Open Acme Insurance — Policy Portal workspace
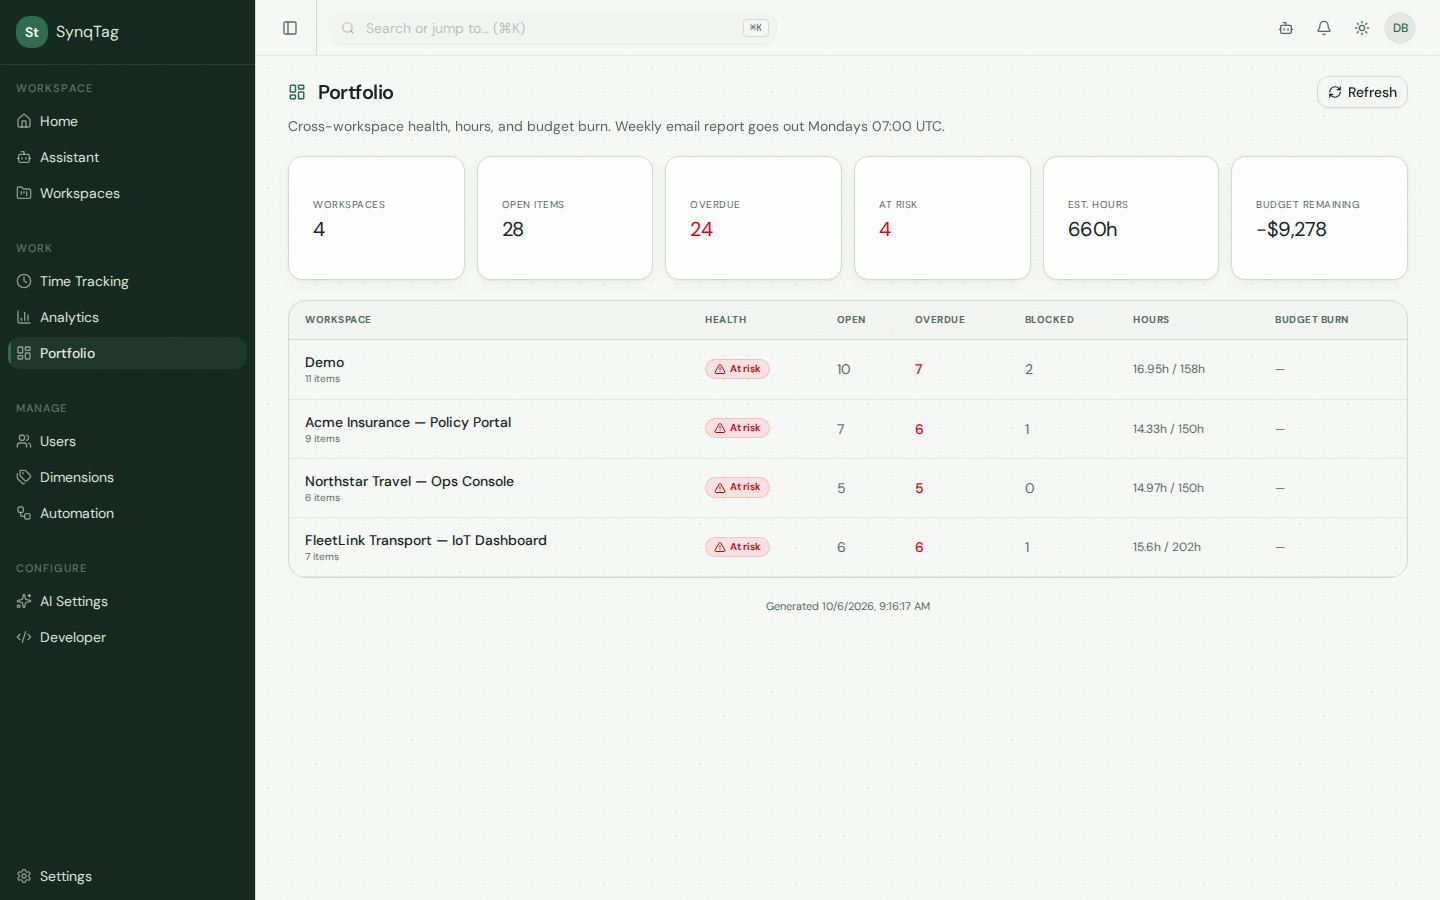Viewport: 1440px width, 900px height. (x=847, y=429)
